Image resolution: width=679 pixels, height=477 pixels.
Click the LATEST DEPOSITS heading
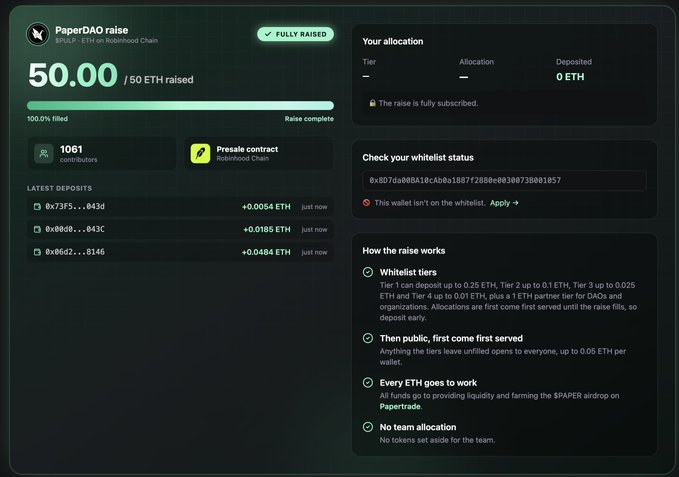[59, 188]
